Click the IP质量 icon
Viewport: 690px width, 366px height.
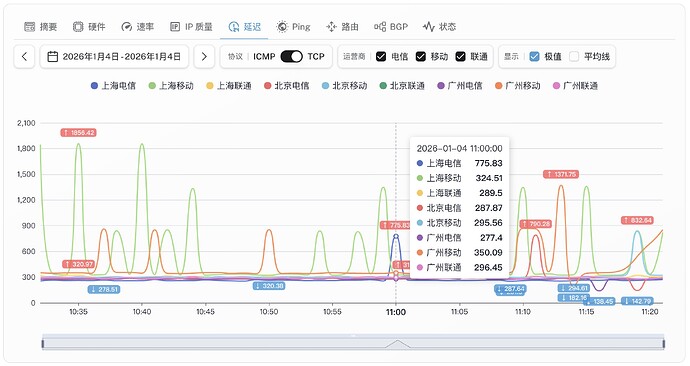tap(175, 27)
